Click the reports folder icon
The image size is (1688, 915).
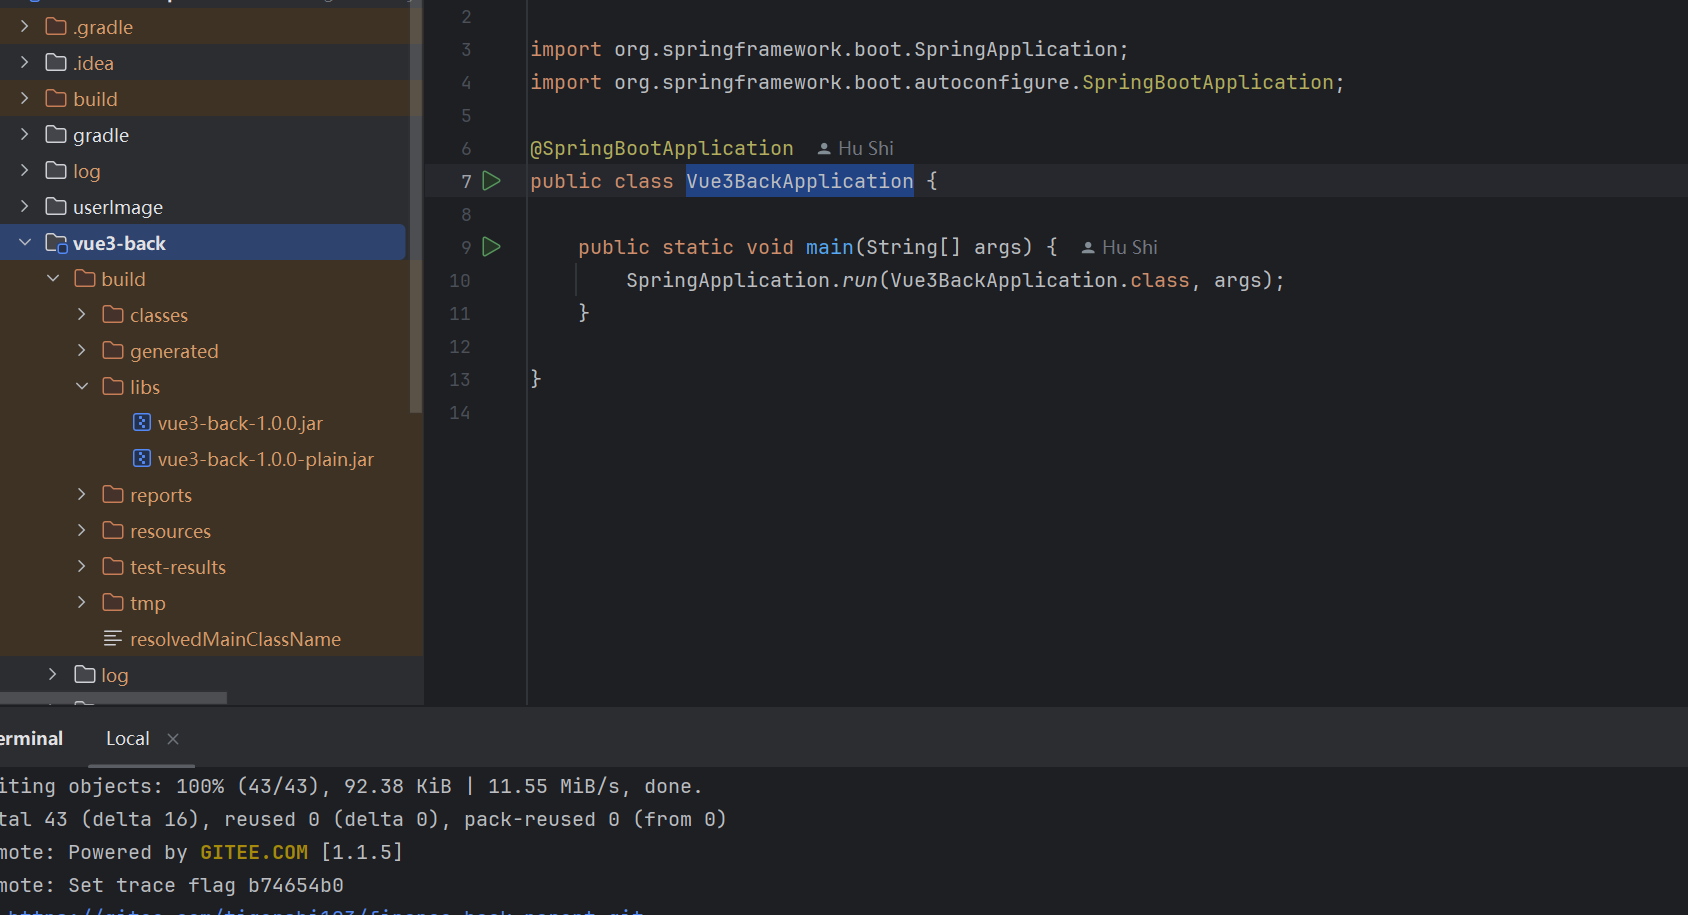[113, 495]
